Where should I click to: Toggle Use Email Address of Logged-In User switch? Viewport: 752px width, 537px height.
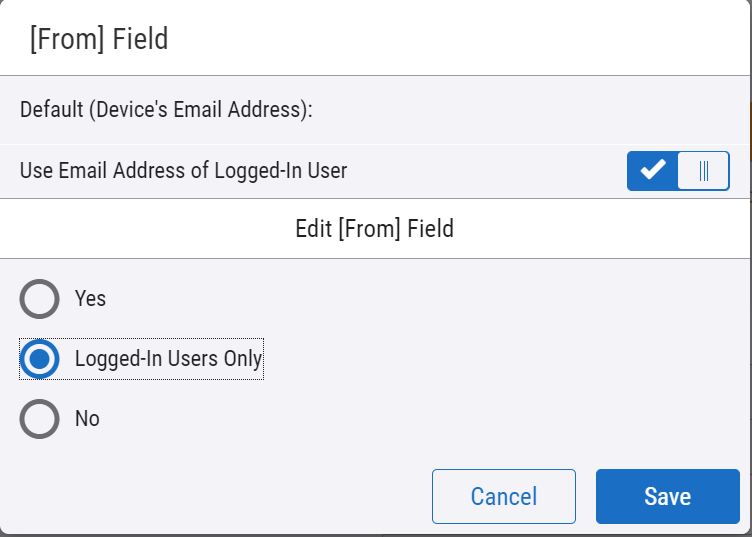point(678,171)
